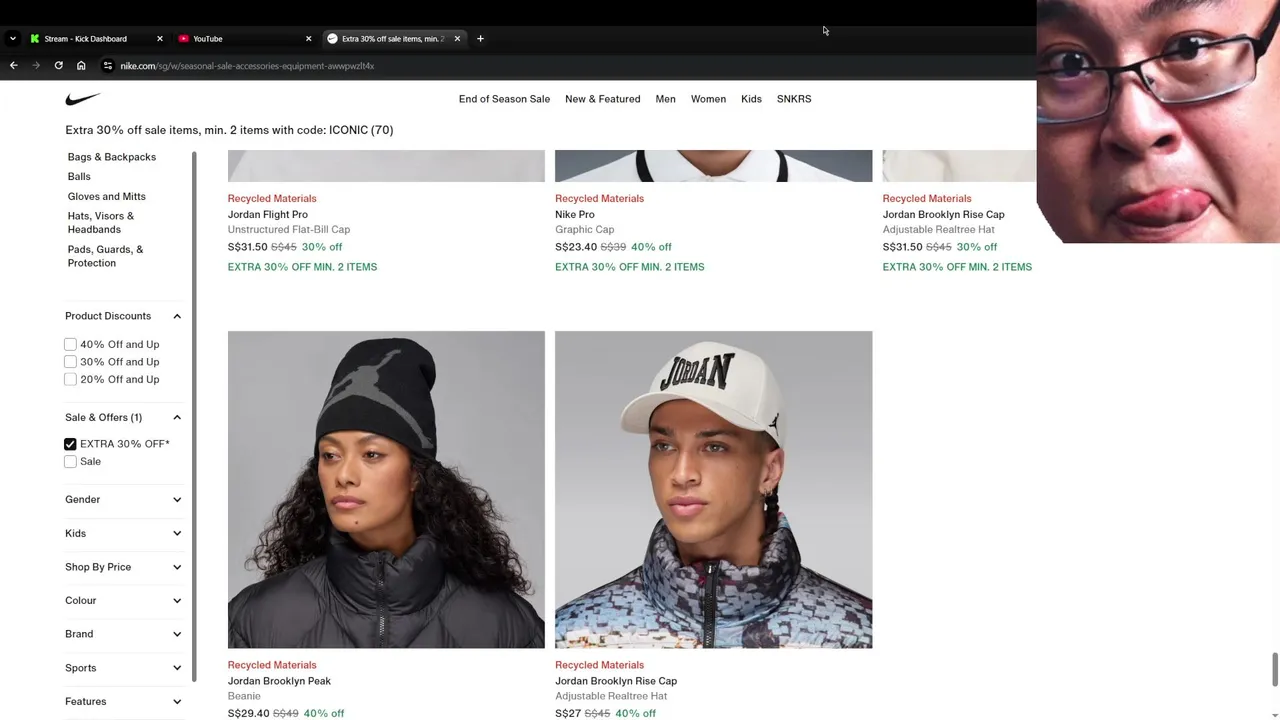Open the End of Season Sale menu
The width and height of the screenshot is (1280, 720).
504,99
